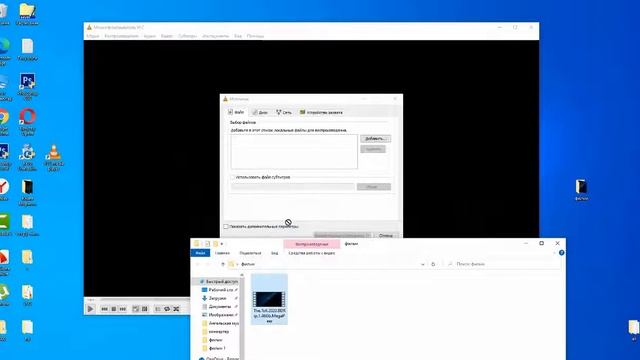
Task: Open the Аудио menu in VLC
Action: [x=150, y=36]
